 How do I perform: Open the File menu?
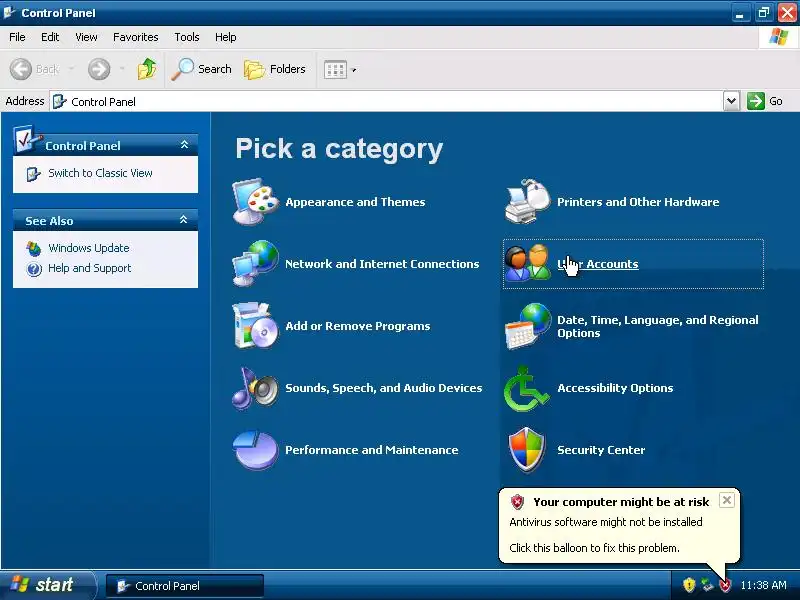[x=17, y=37]
